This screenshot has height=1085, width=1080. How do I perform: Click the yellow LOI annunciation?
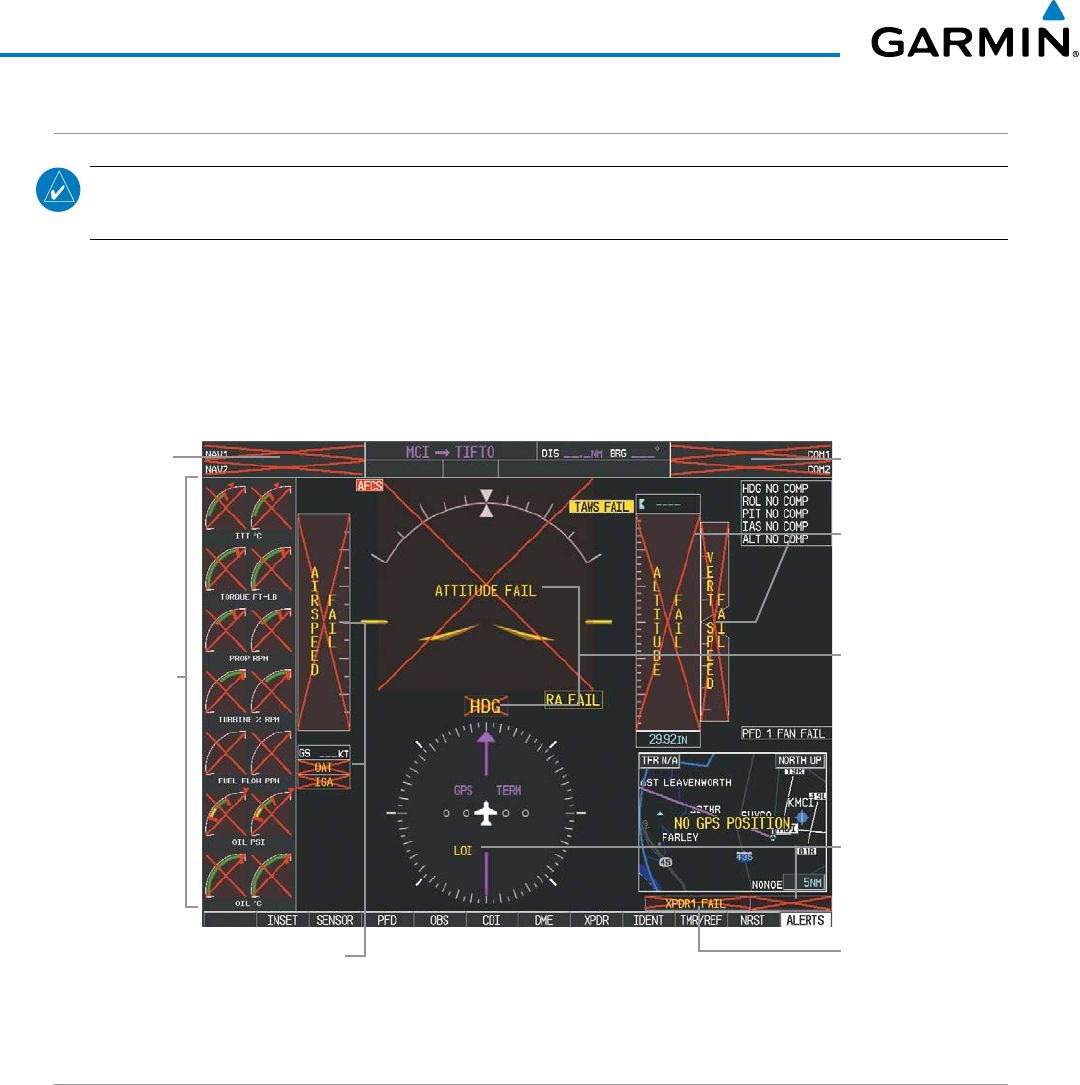click(x=463, y=850)
